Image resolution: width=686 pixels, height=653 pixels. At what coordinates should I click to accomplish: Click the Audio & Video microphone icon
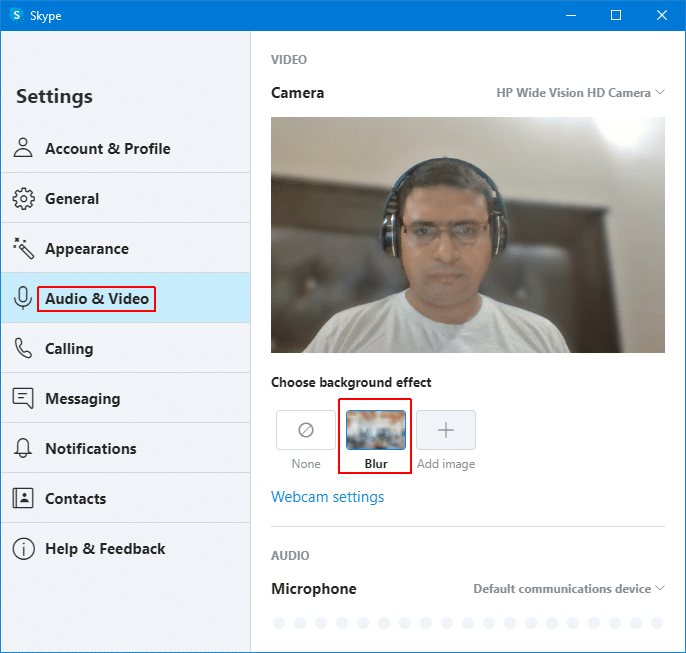tap(23, 298)
